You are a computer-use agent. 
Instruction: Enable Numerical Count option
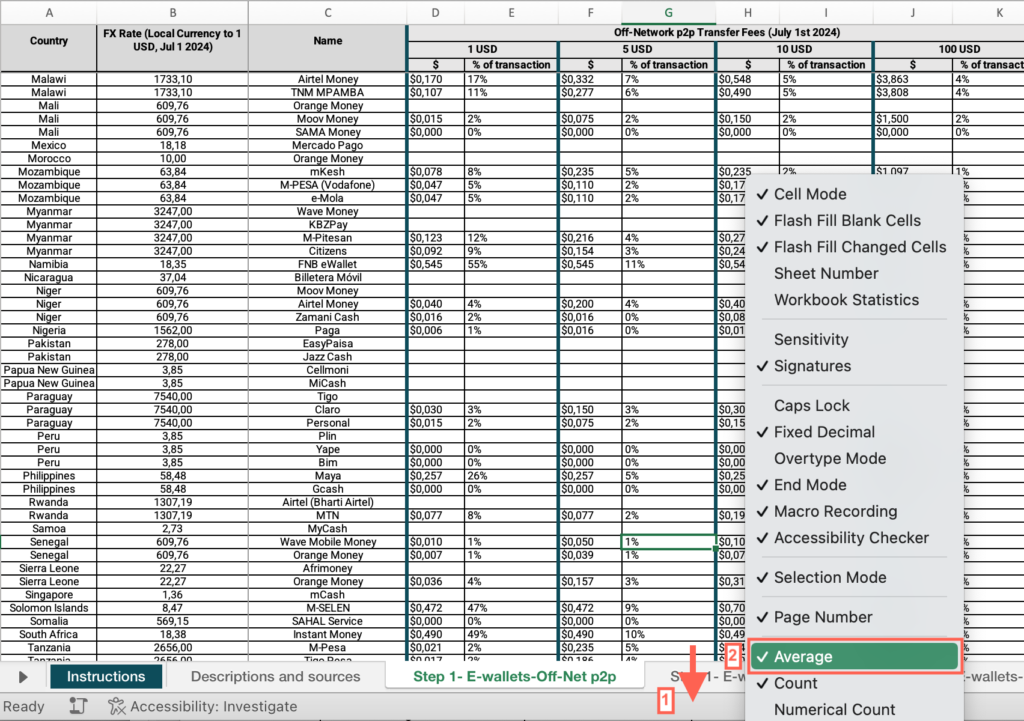(854, 709)
